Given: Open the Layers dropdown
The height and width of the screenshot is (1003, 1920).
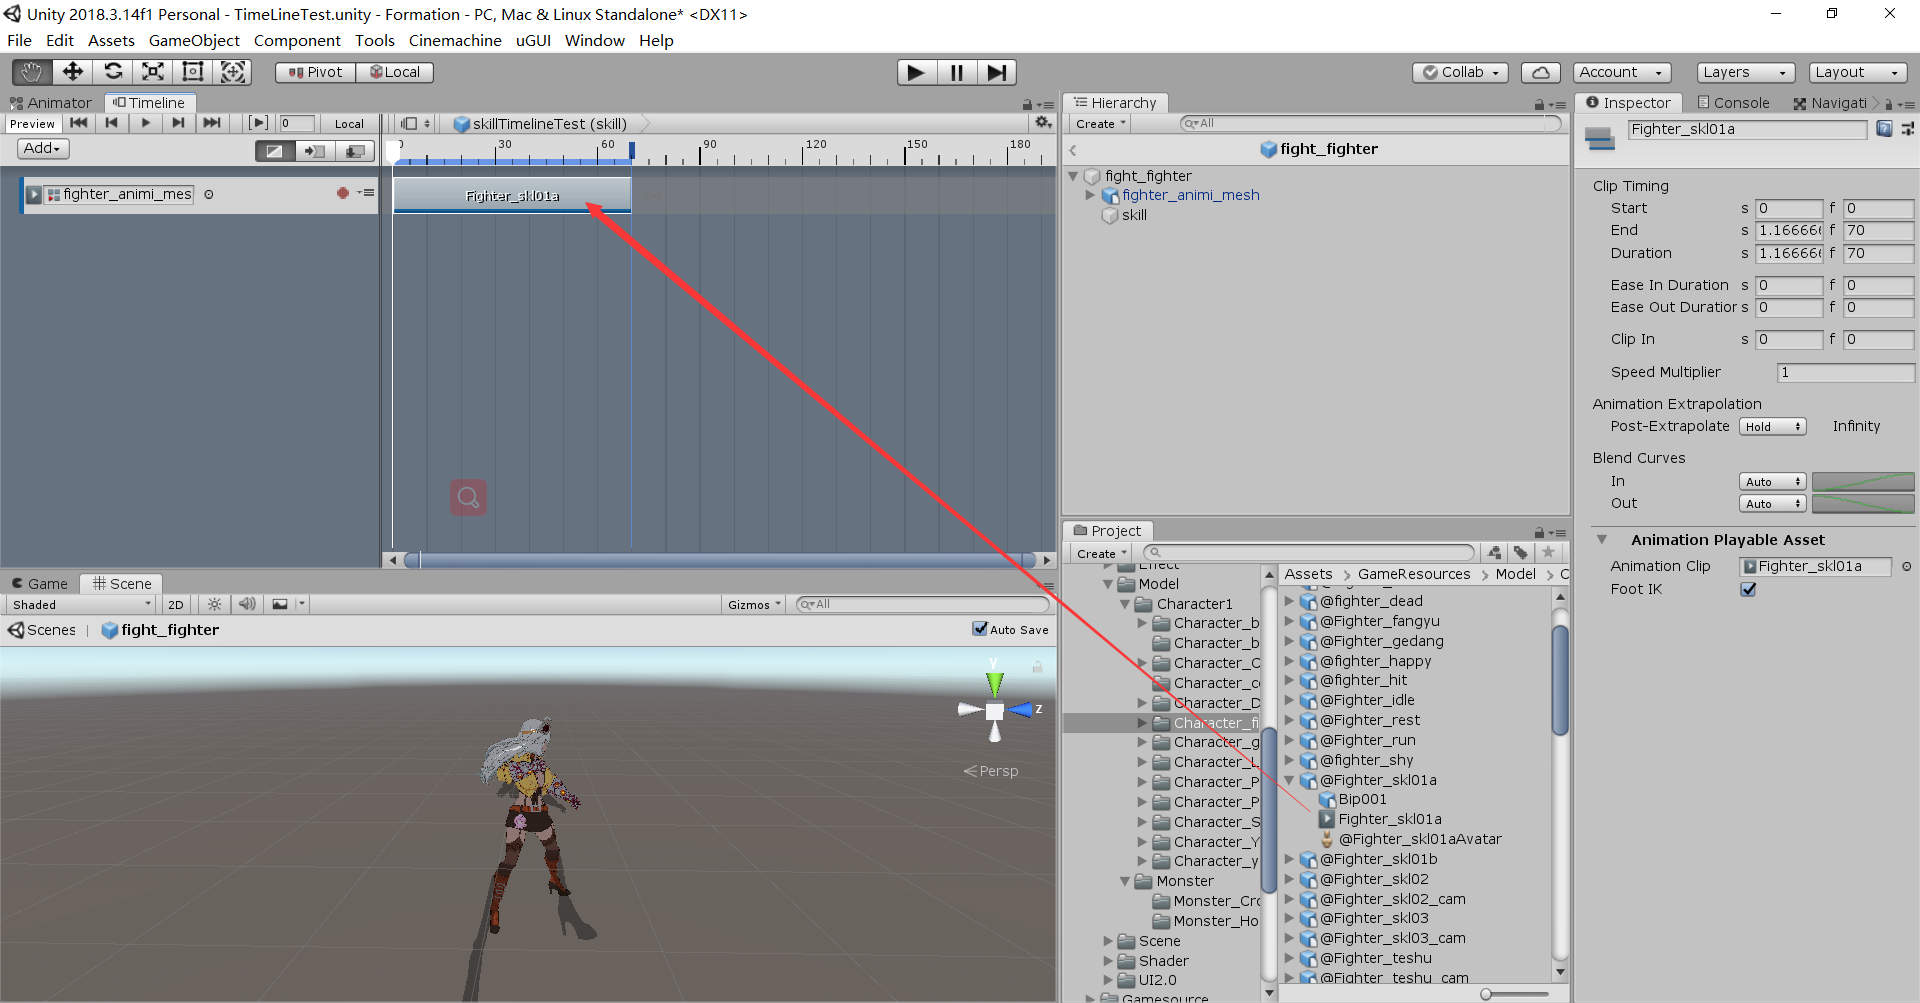Looking at the screenshot, I should click(1745, 72).
